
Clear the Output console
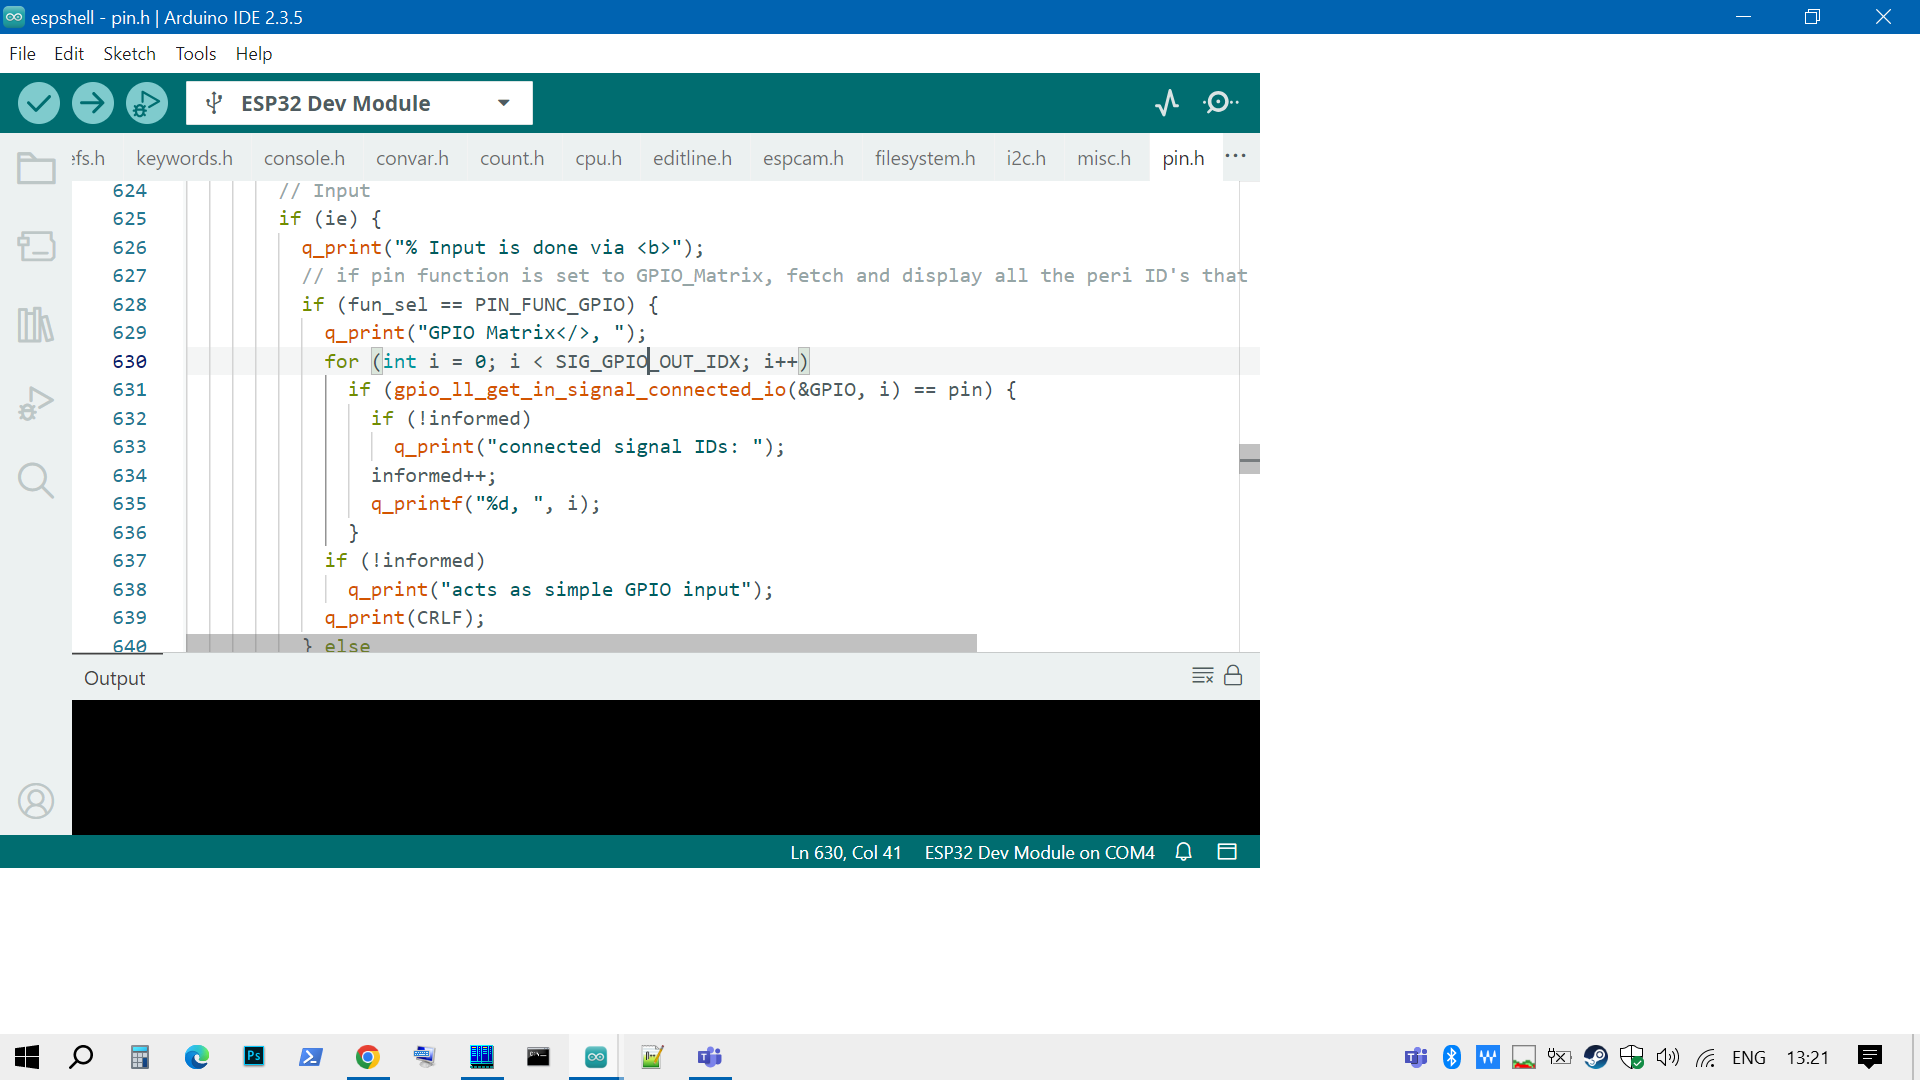(1202, 675)
